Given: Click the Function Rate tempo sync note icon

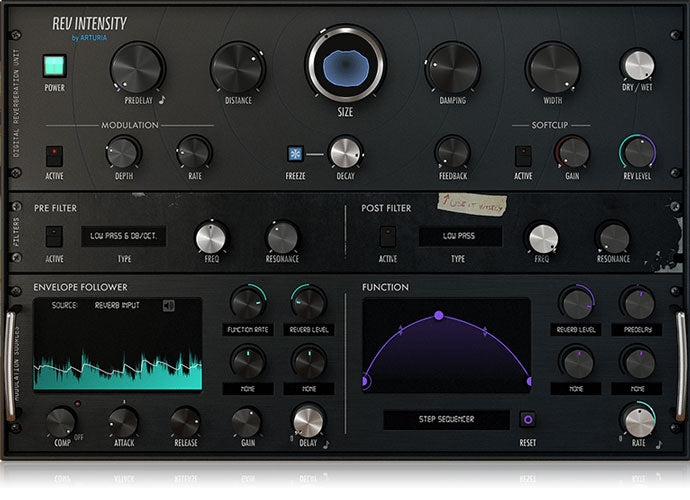Looking at the screenshot, I should 659,445.
